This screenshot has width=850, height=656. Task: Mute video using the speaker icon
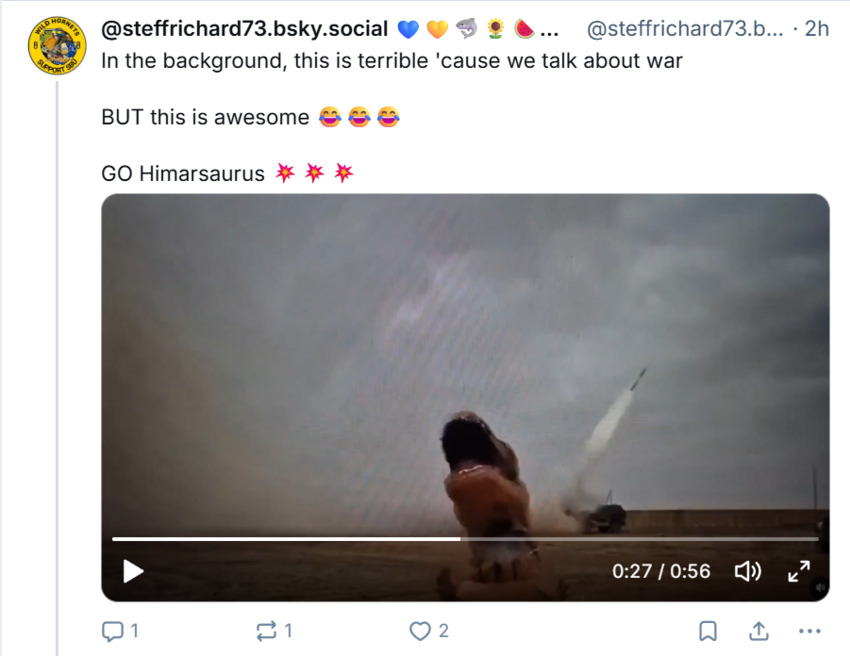click(747, 571)
